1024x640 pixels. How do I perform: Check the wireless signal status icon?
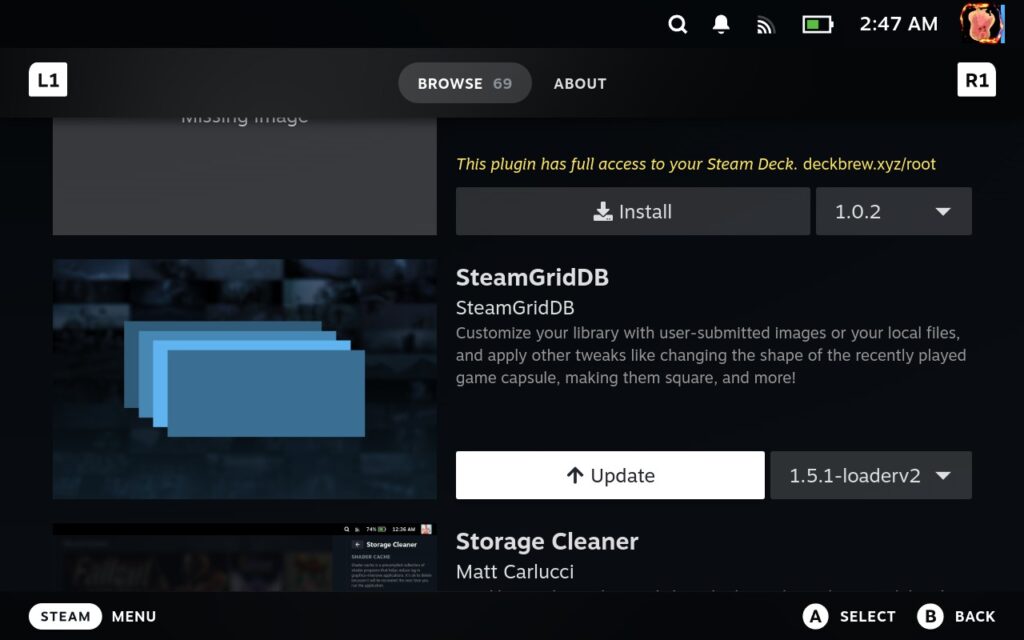point(765,25)
